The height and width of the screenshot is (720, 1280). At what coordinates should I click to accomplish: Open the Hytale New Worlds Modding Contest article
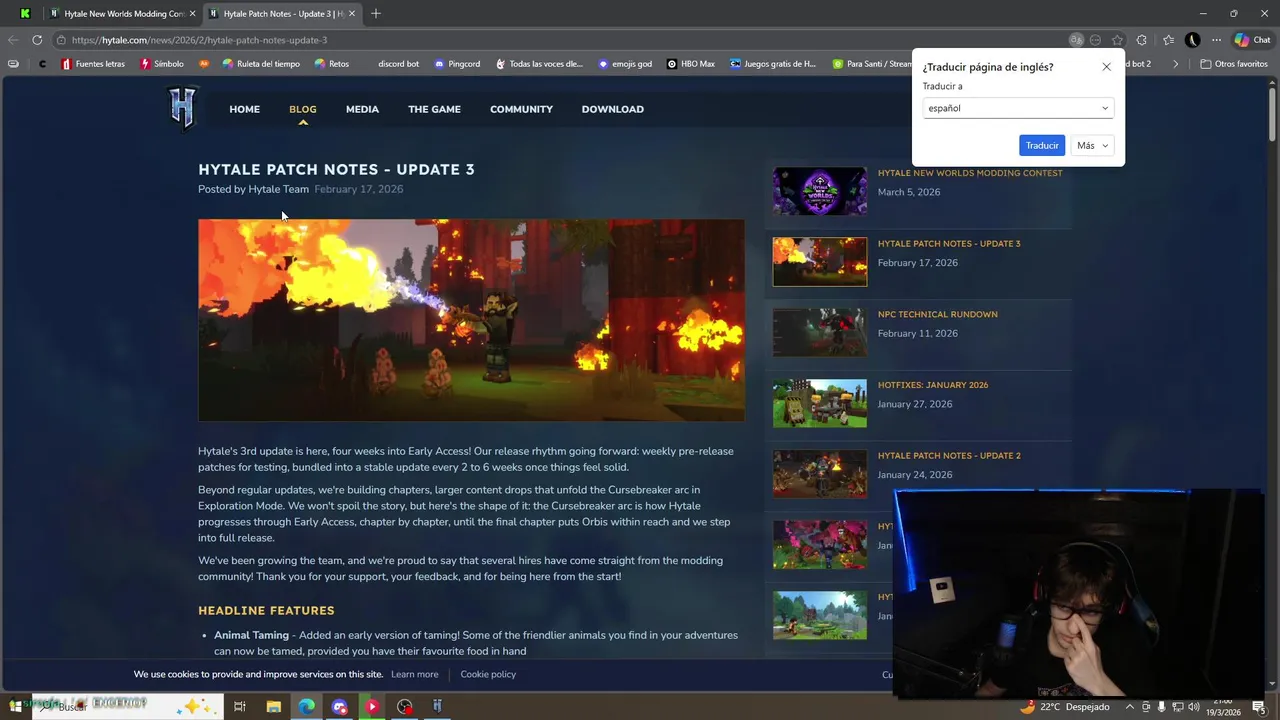click(970, 173)
